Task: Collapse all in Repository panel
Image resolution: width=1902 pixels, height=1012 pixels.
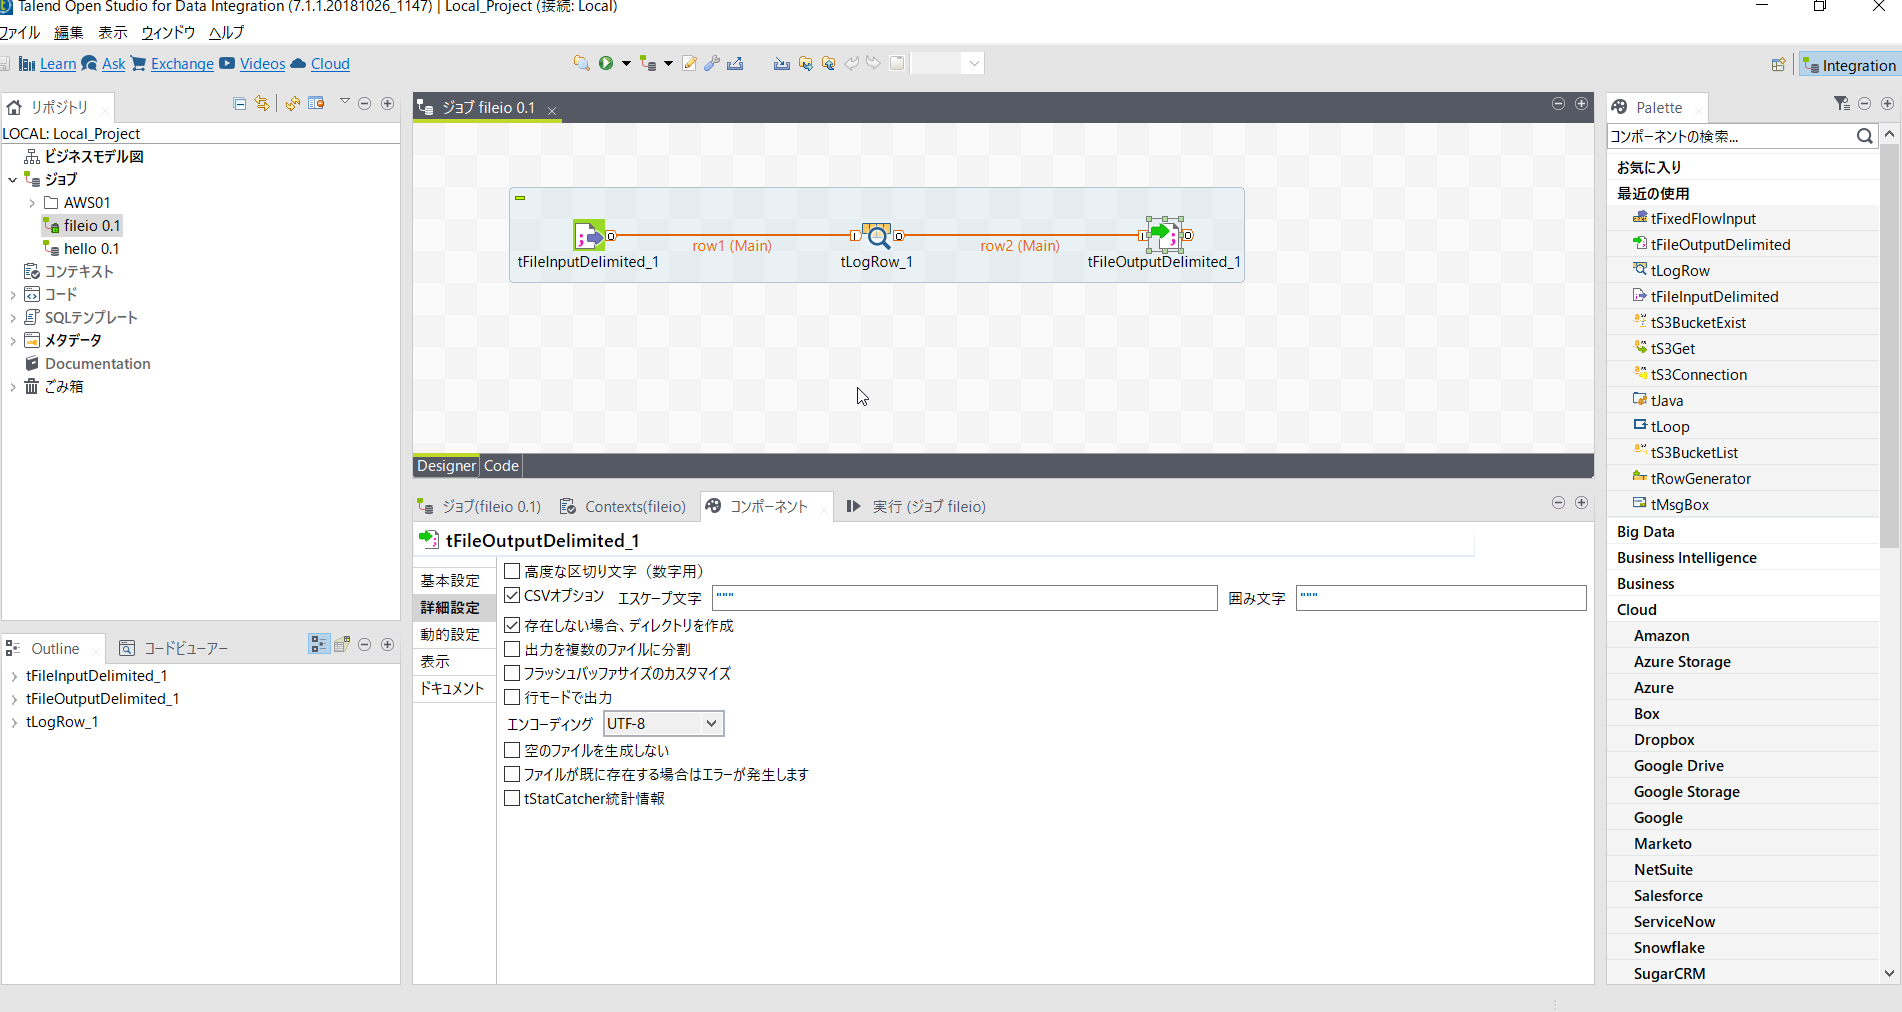Action: pyautogui.click(x=240, y=103)
